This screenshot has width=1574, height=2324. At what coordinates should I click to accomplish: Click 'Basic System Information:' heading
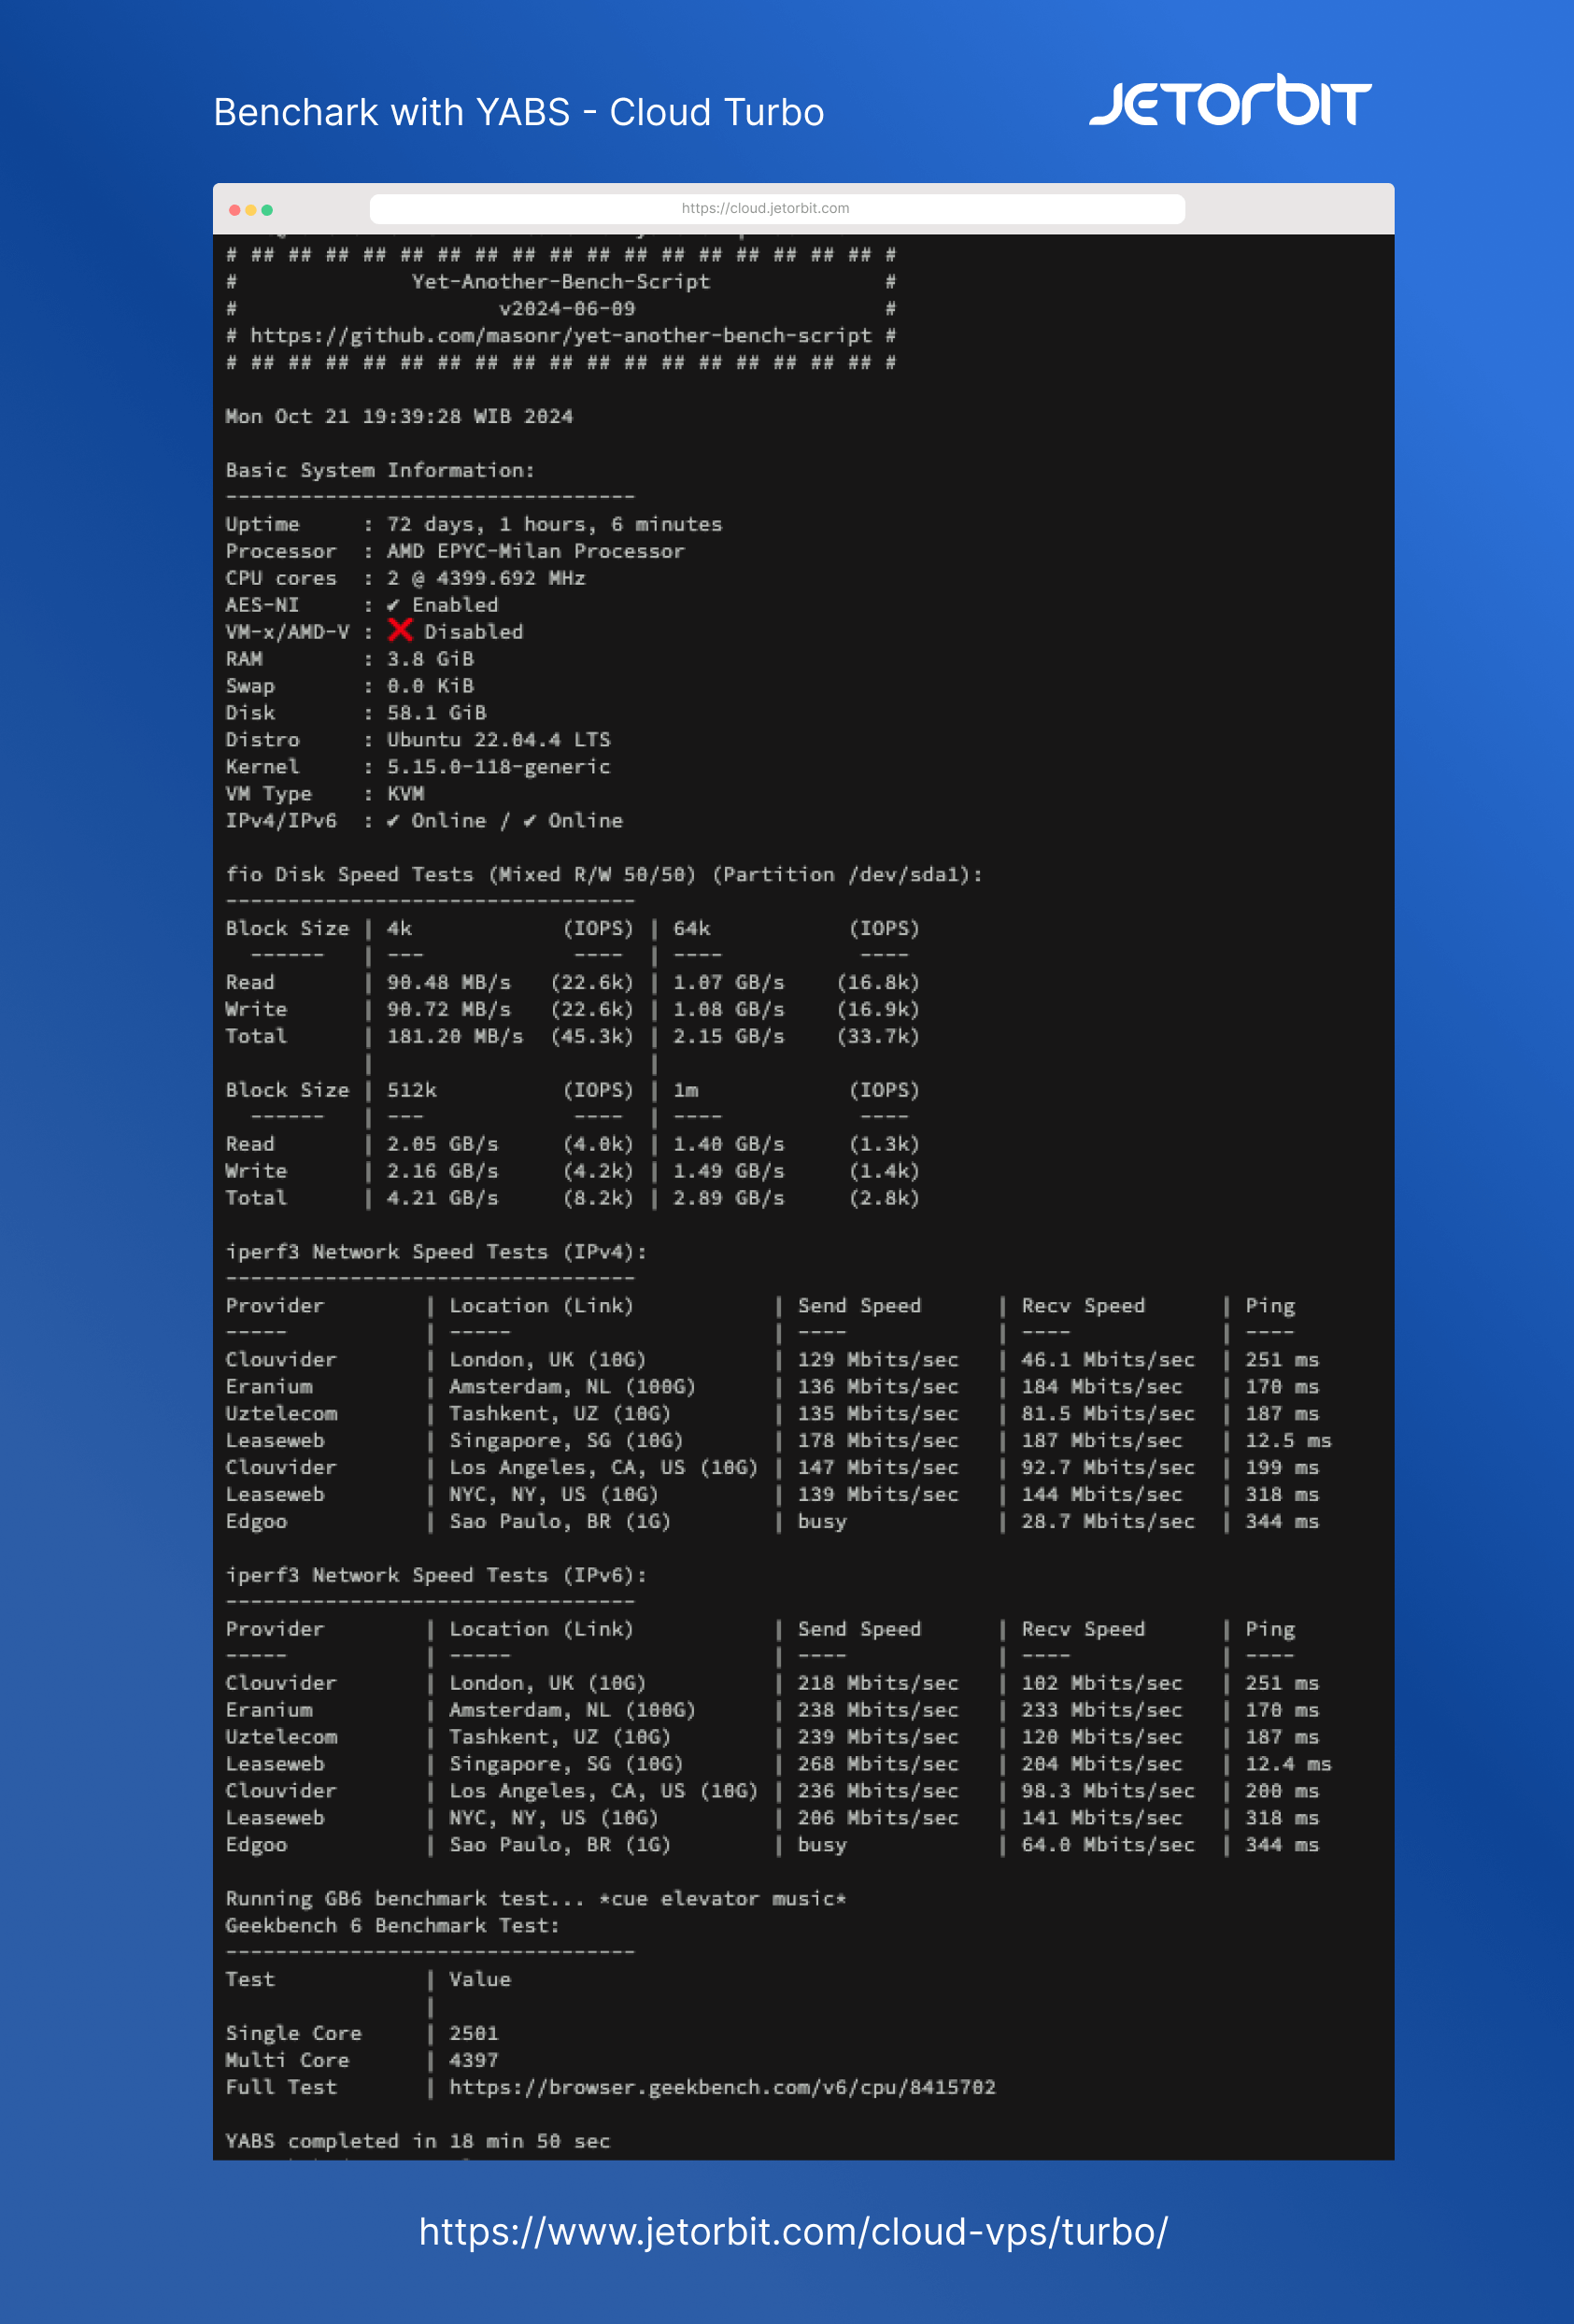tap(380, 471)
